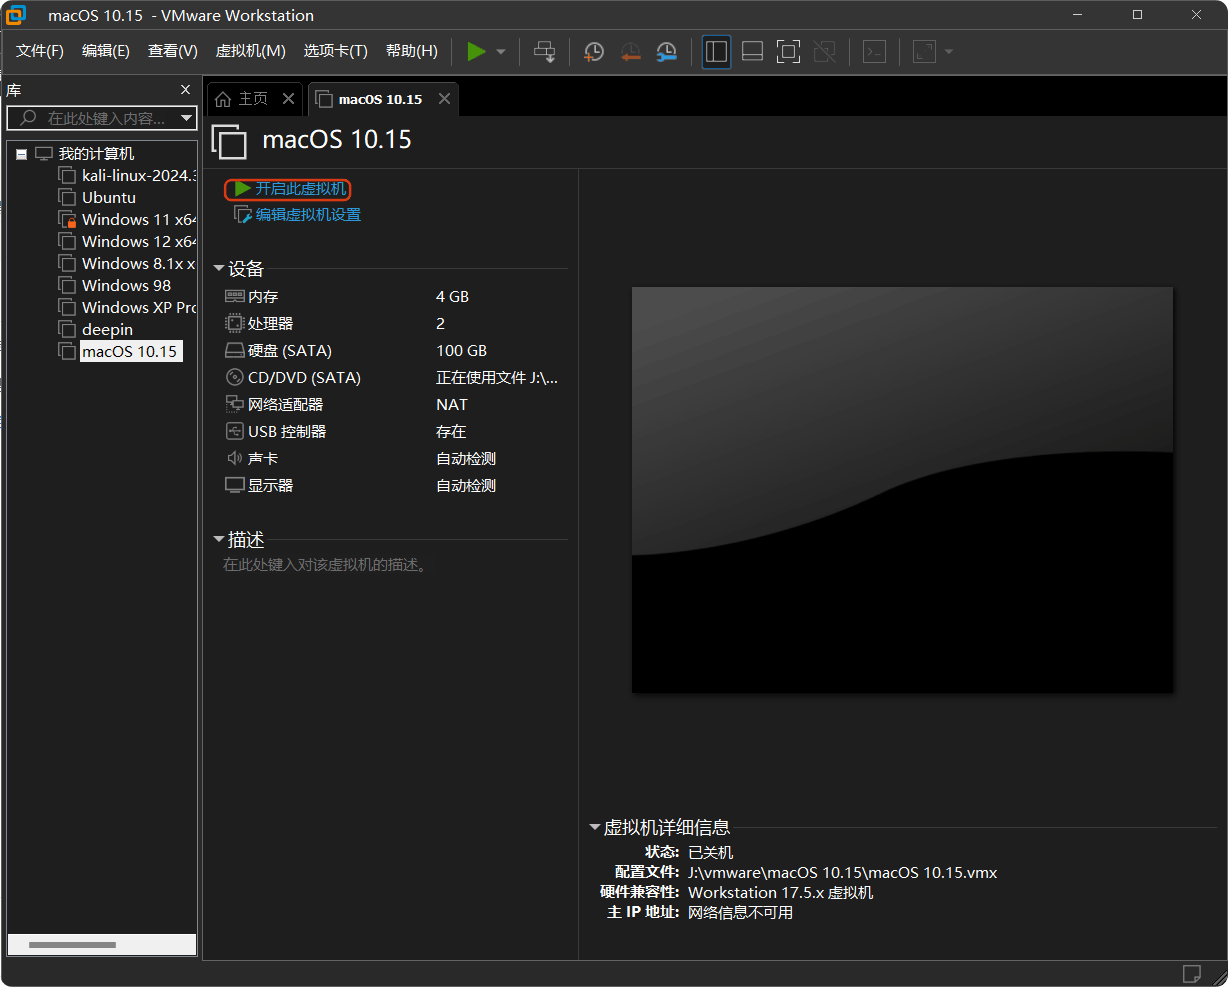Enter full screen mode via toolbar icon
Image resolution: width=1228 pixels, height=987 pixels.
(788, 51)
